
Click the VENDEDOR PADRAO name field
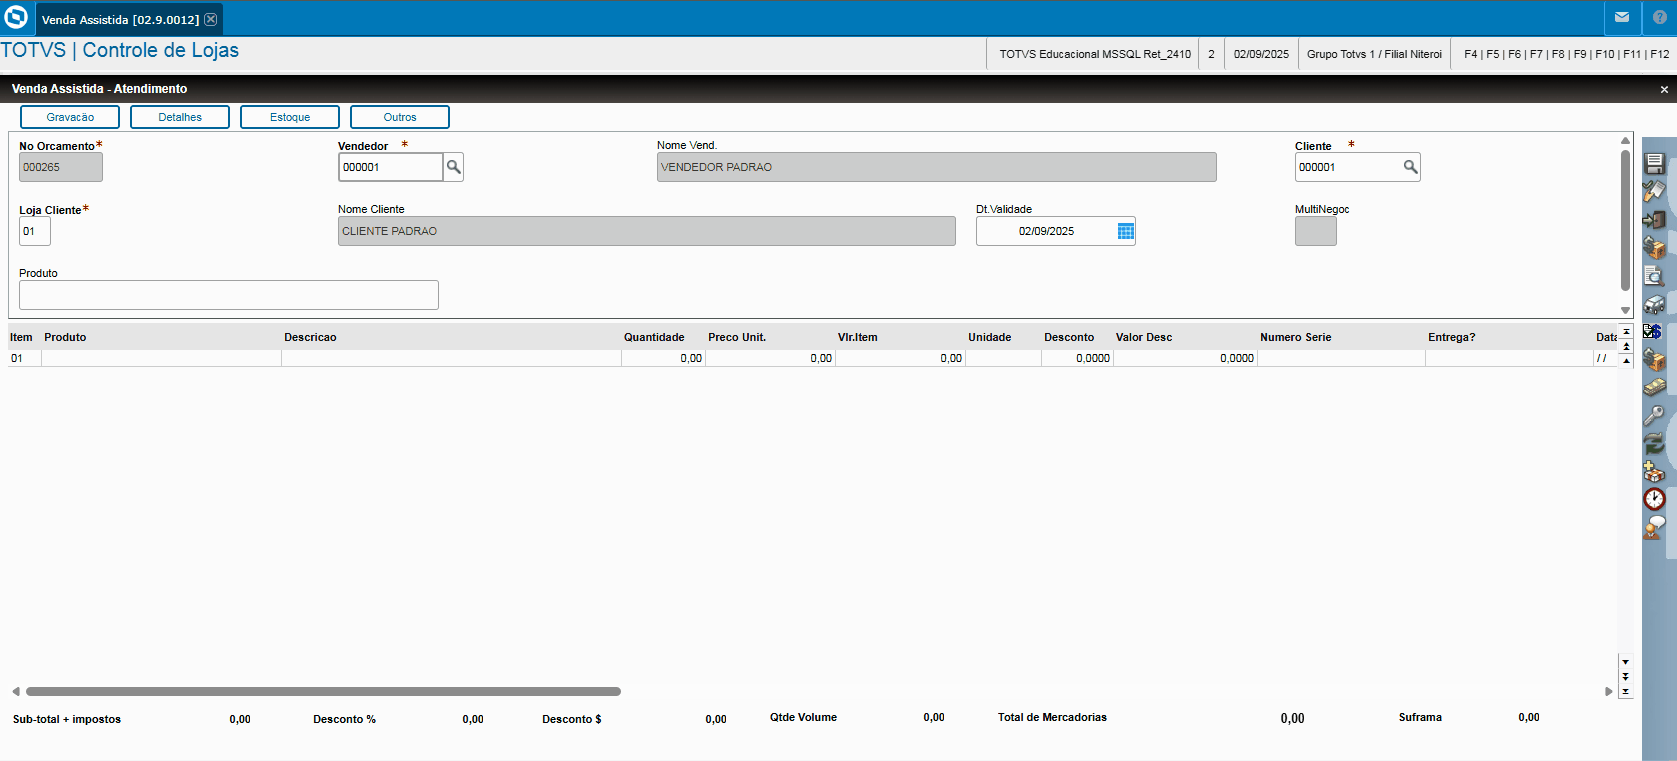[x=936, y=167]
